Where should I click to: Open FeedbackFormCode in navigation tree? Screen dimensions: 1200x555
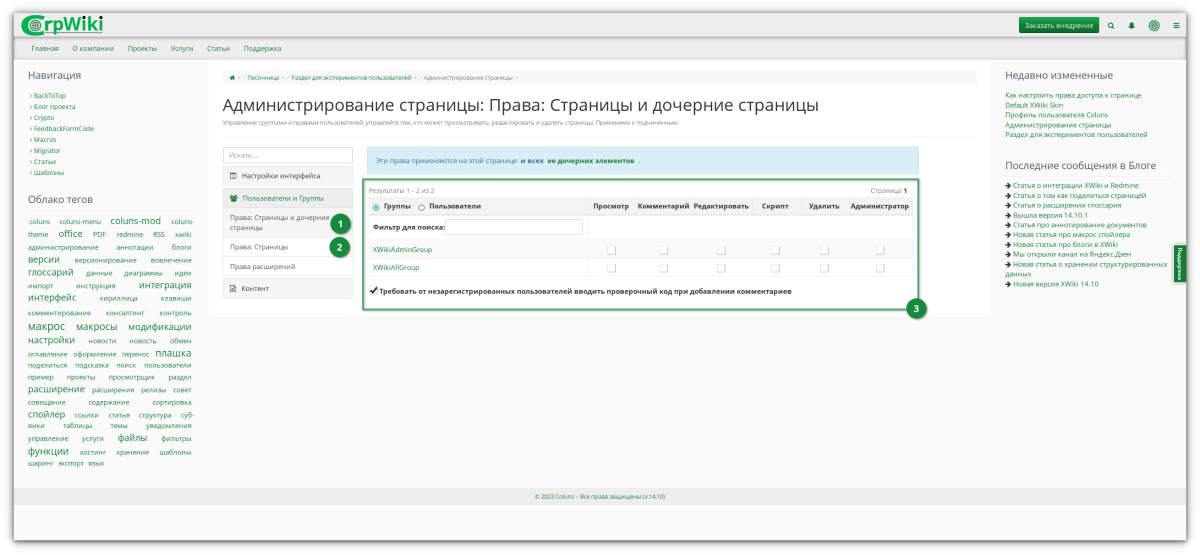coord(64,128)
